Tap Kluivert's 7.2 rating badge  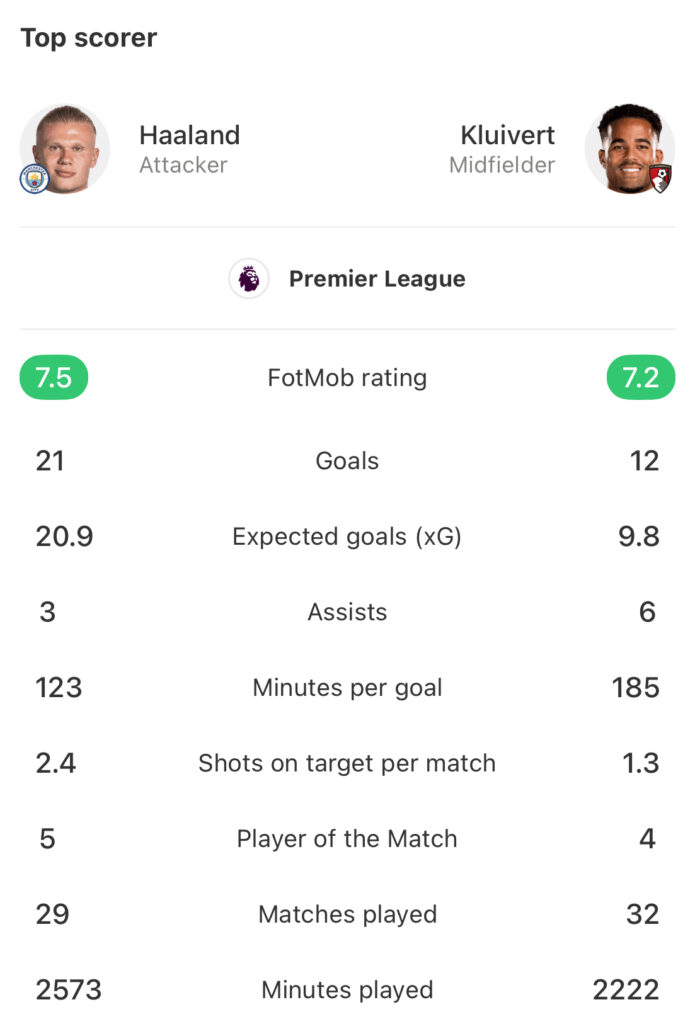pos(641,377)
